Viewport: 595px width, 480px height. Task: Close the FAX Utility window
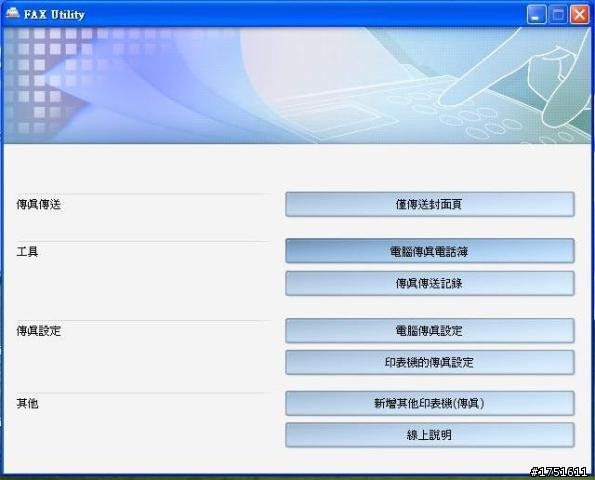pyautogui.click(x=579, y=15)
